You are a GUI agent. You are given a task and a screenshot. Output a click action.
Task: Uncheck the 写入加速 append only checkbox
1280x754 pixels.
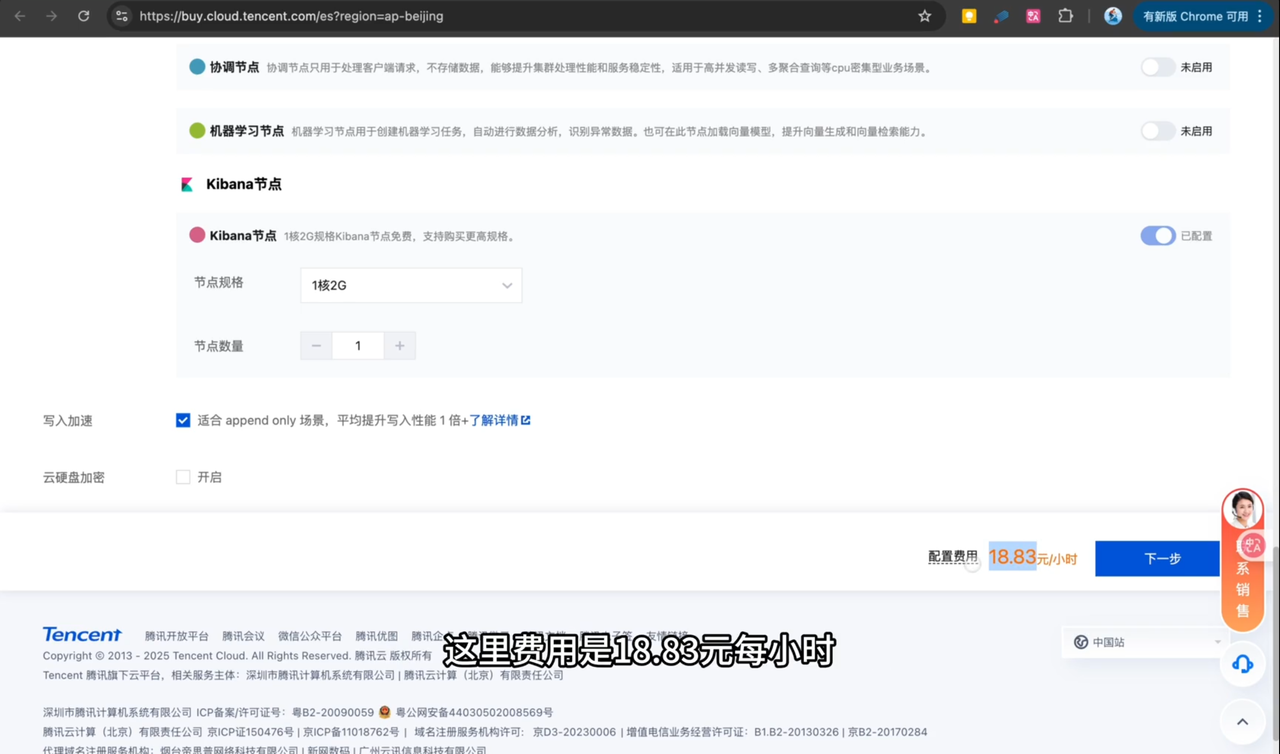[x=183, y=420]
